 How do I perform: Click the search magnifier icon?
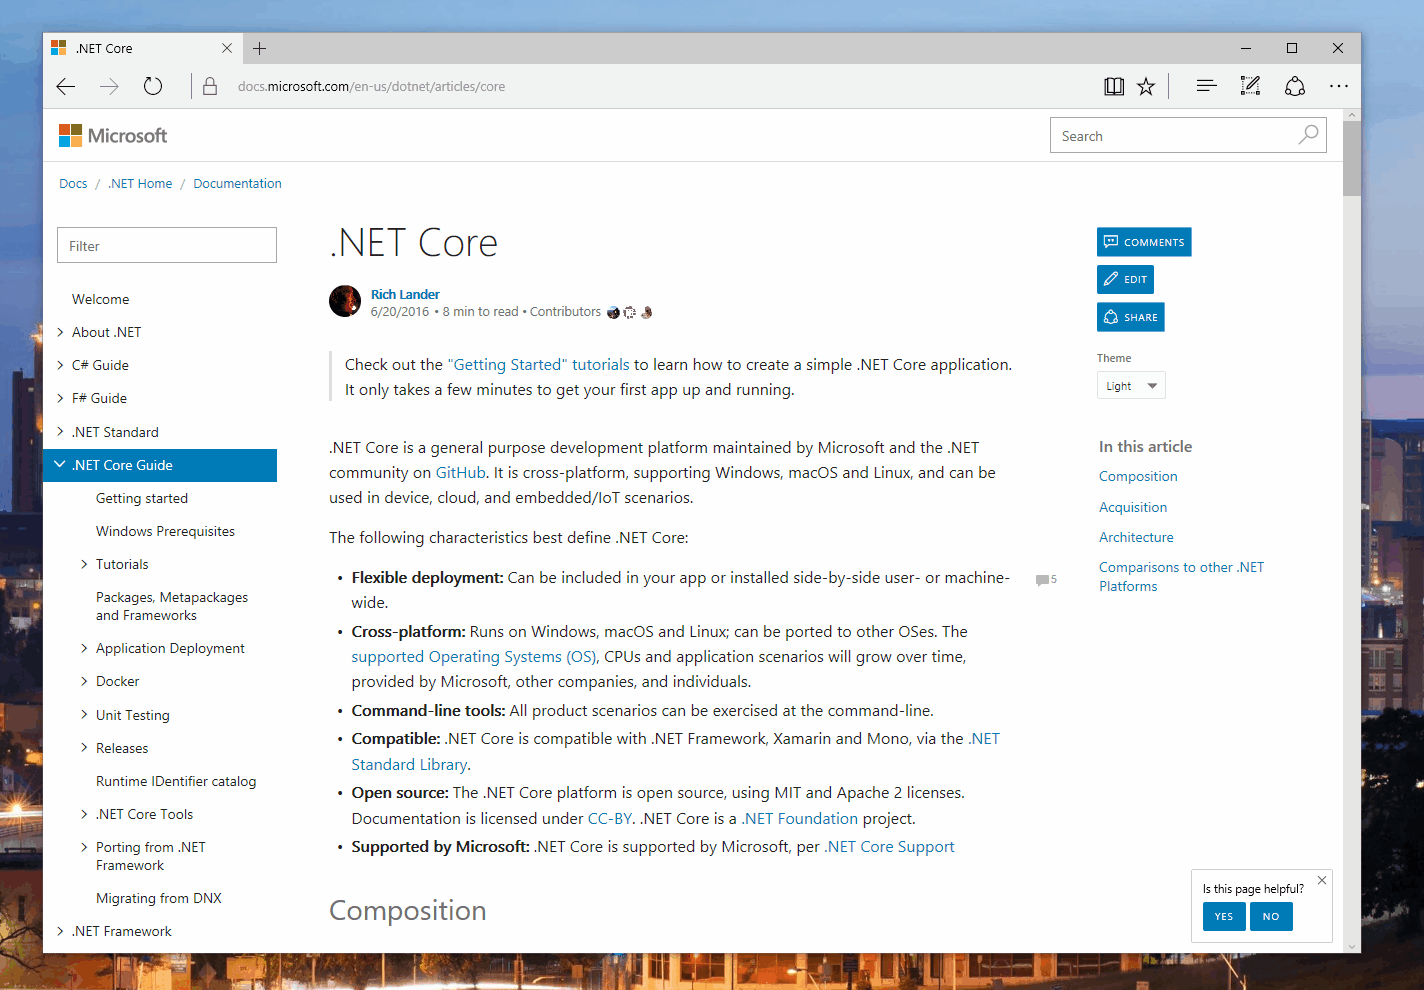click(1308, 135)
